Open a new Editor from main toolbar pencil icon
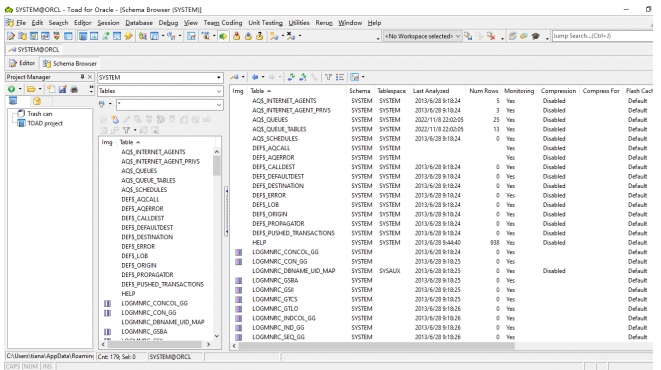This screenshot has width=661, height=370. tap(11, 36)
